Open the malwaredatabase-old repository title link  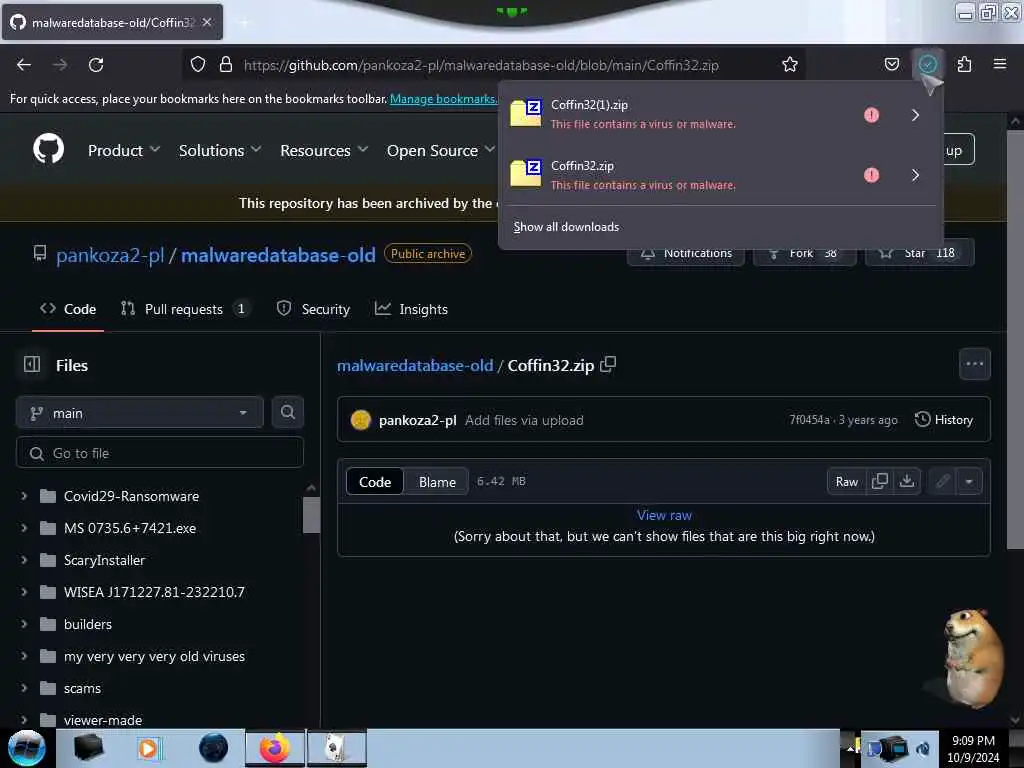(x=278, y=255)
